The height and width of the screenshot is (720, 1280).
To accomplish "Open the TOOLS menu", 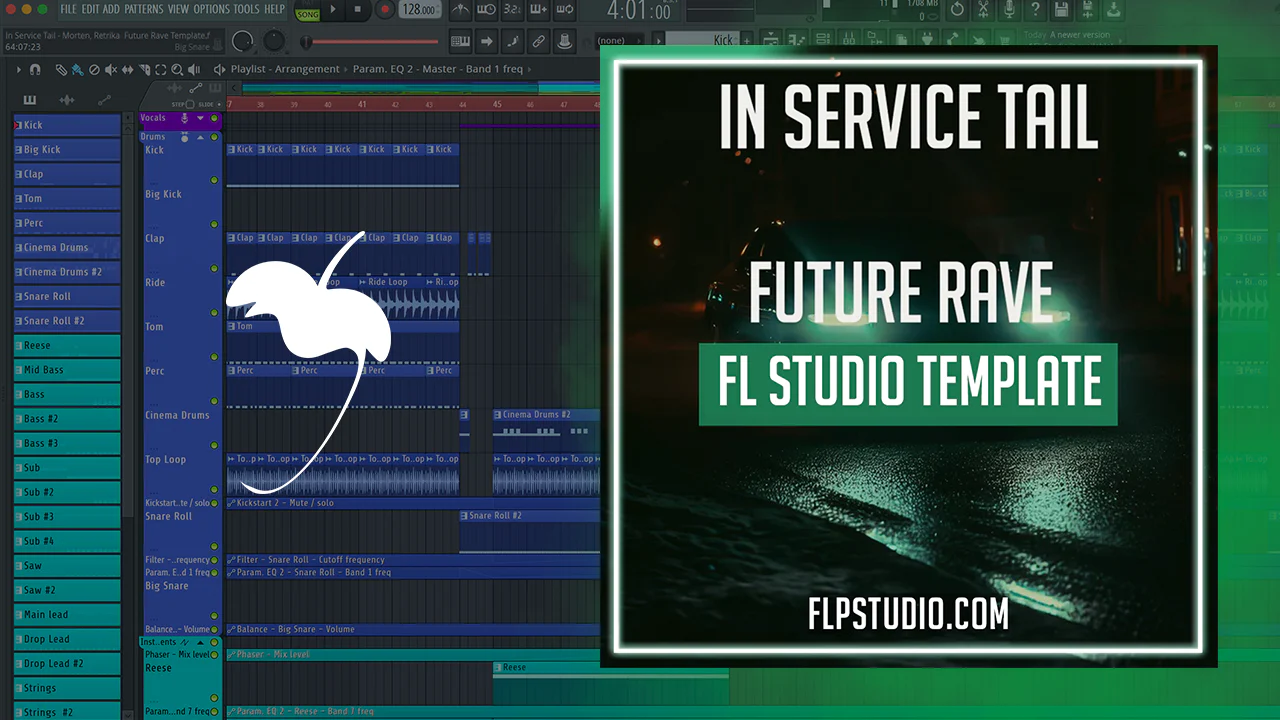I will click(246, 9).
